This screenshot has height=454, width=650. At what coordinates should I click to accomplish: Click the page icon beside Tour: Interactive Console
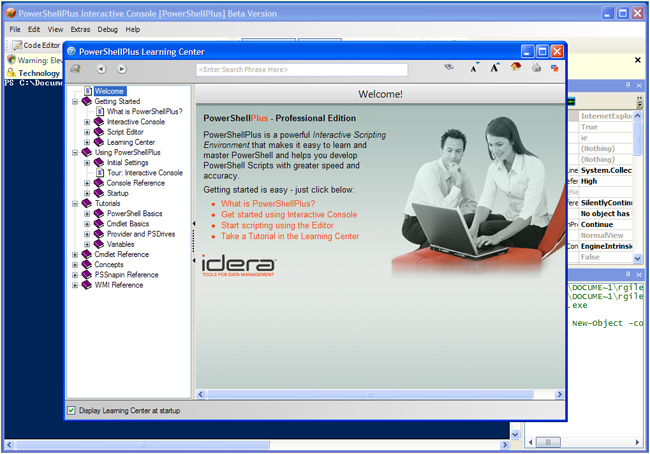pyautogui.click(x=100, y=172)
